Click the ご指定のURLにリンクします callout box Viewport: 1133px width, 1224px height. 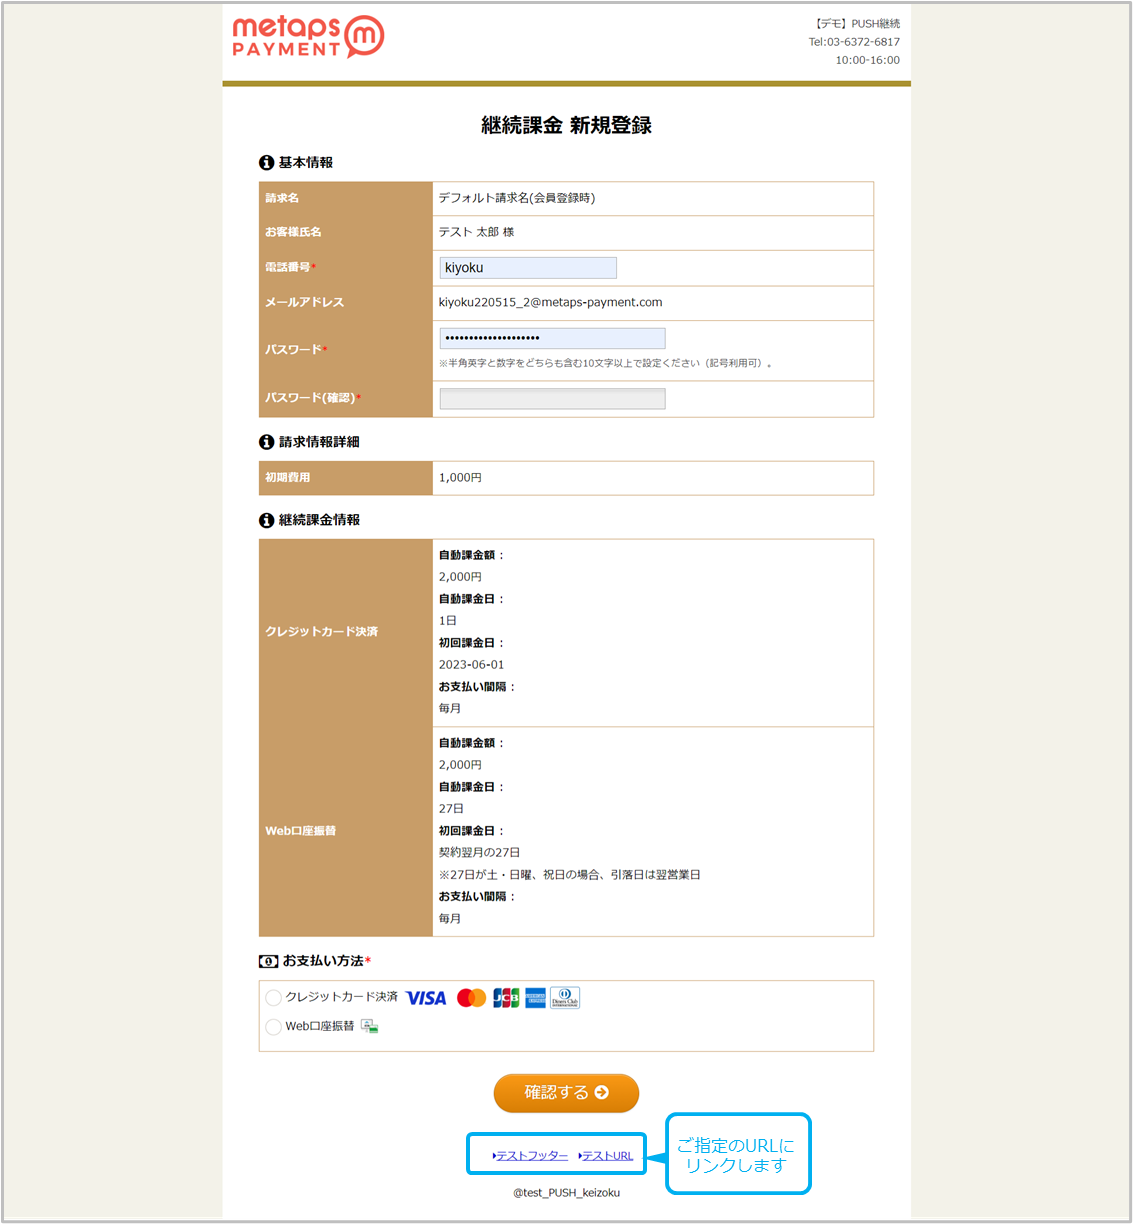point(737,1154)
